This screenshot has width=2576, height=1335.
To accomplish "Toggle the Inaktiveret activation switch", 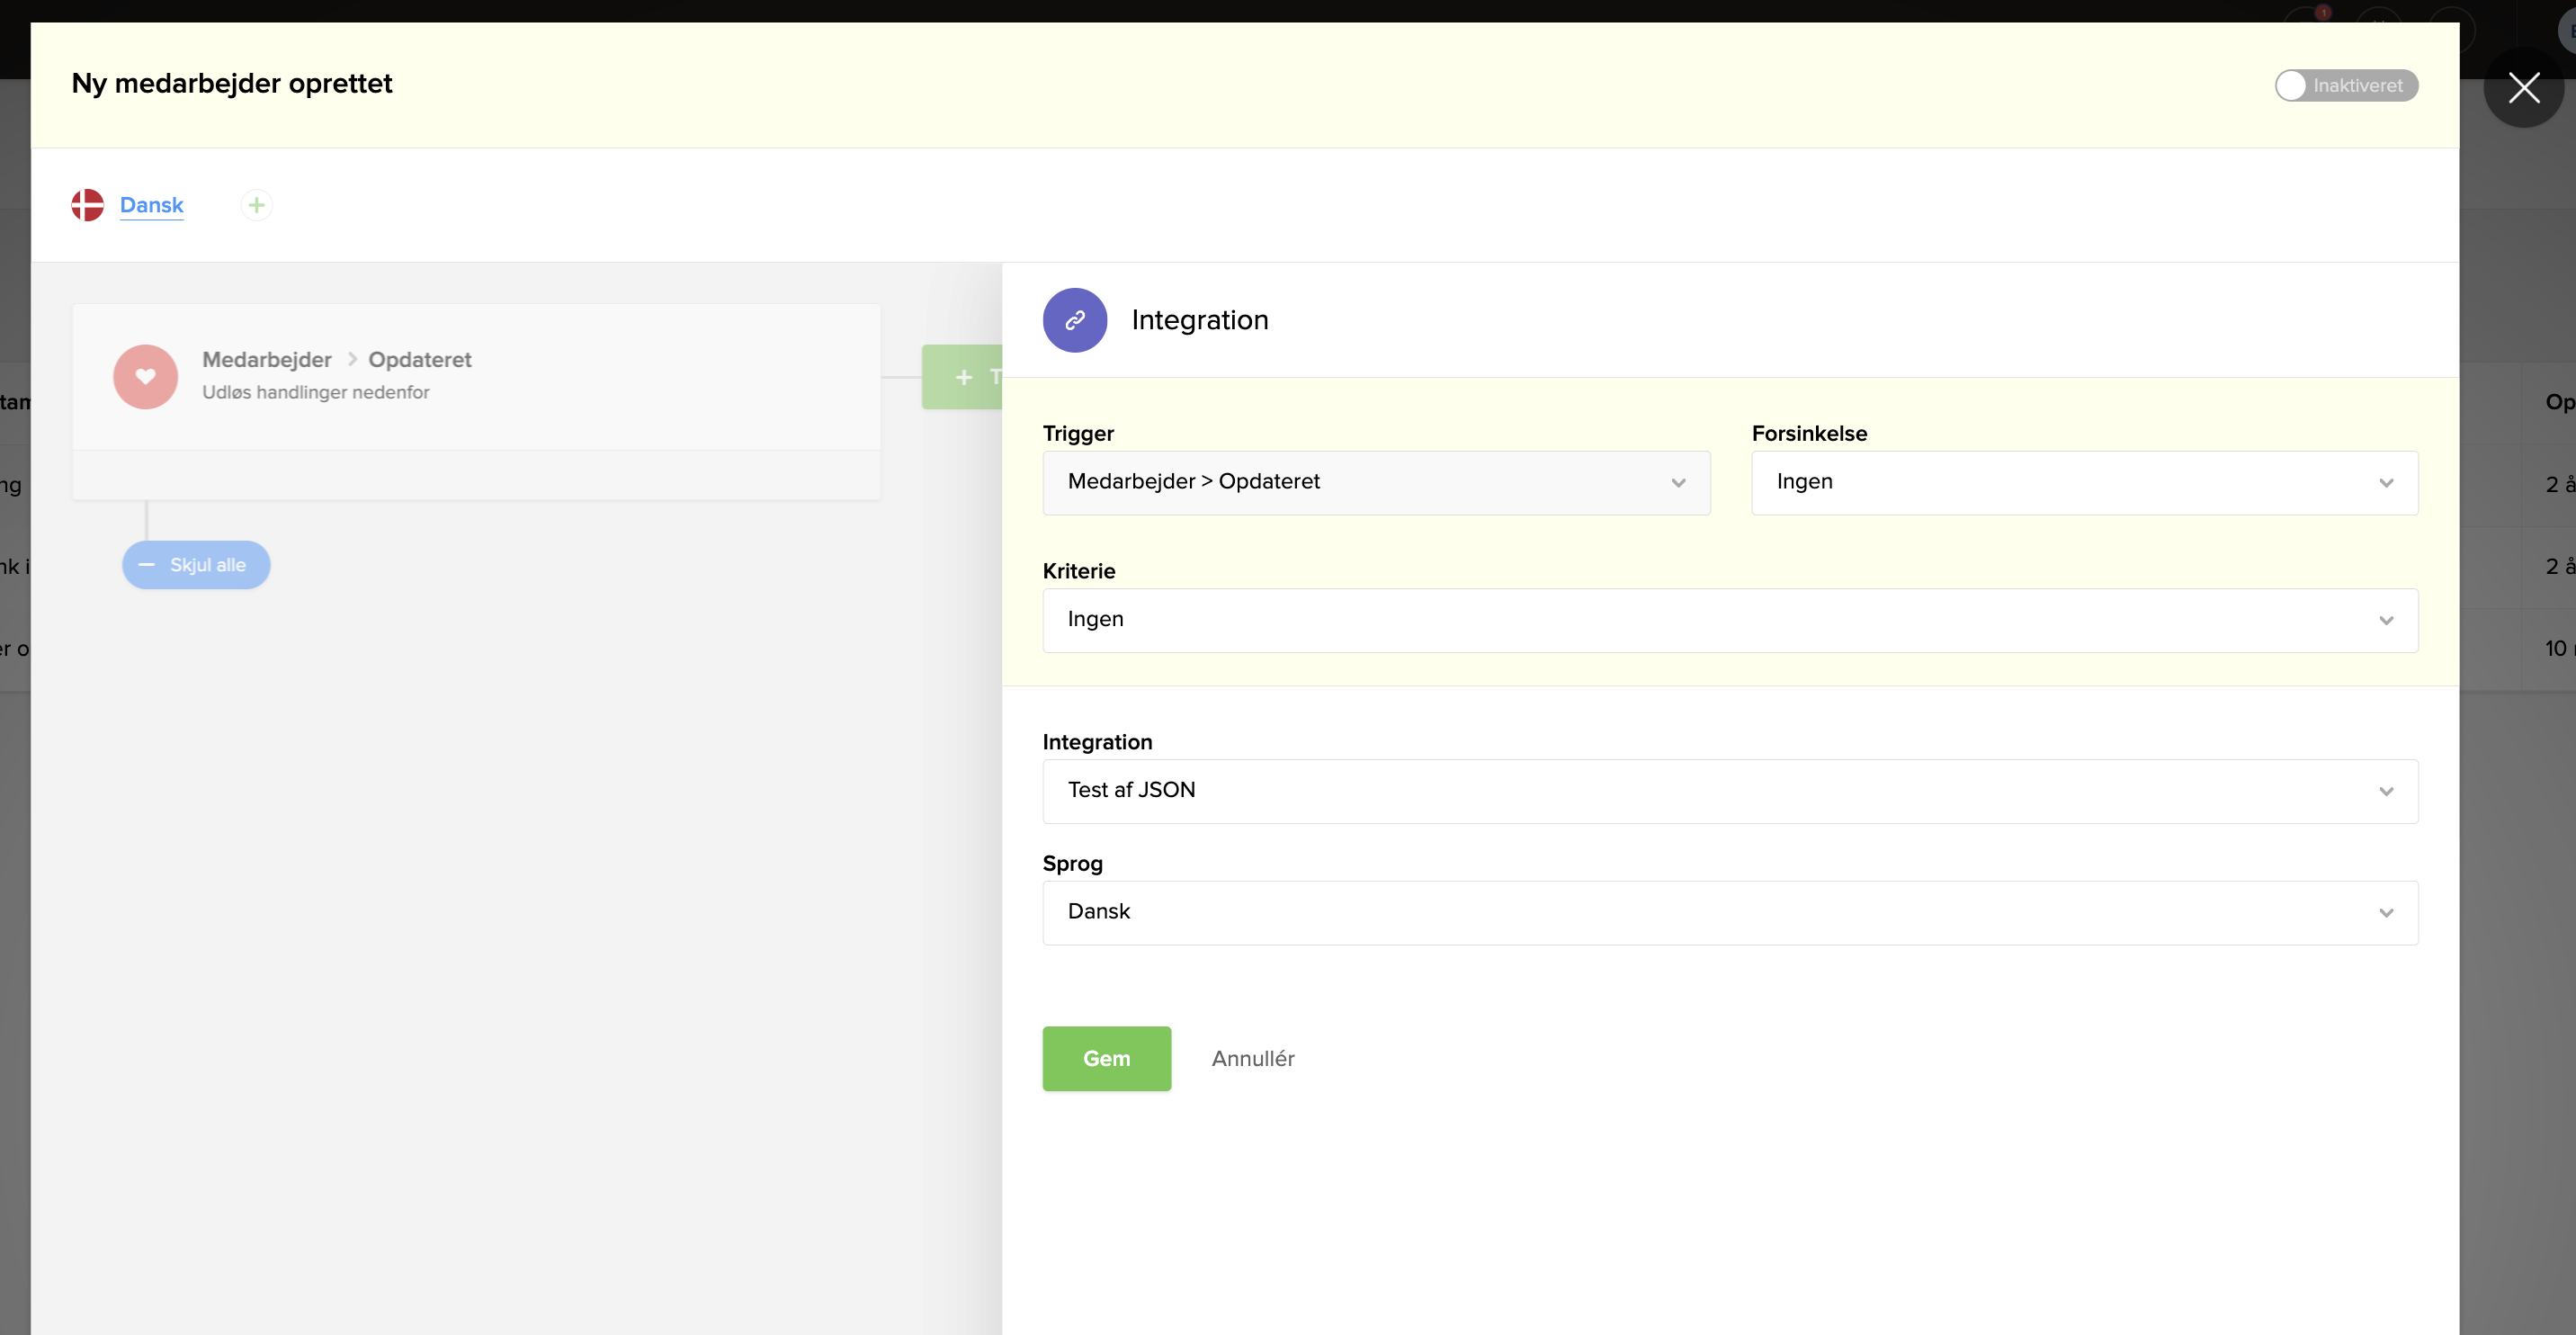I will coord(2345,86).
